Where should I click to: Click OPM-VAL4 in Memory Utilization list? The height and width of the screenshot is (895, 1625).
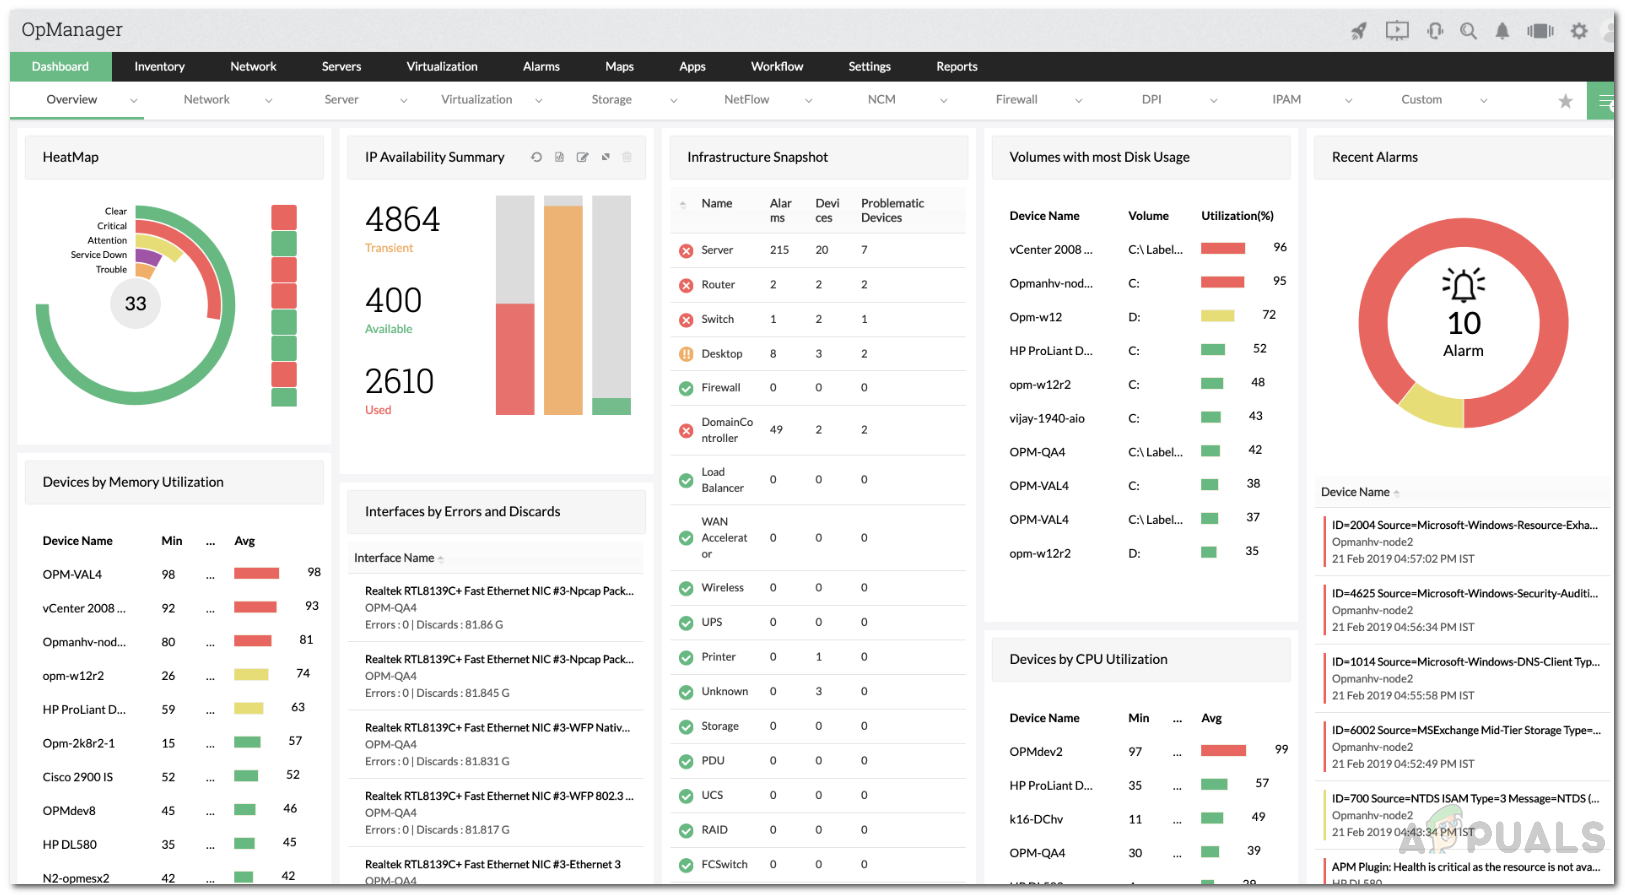(72, 575)
